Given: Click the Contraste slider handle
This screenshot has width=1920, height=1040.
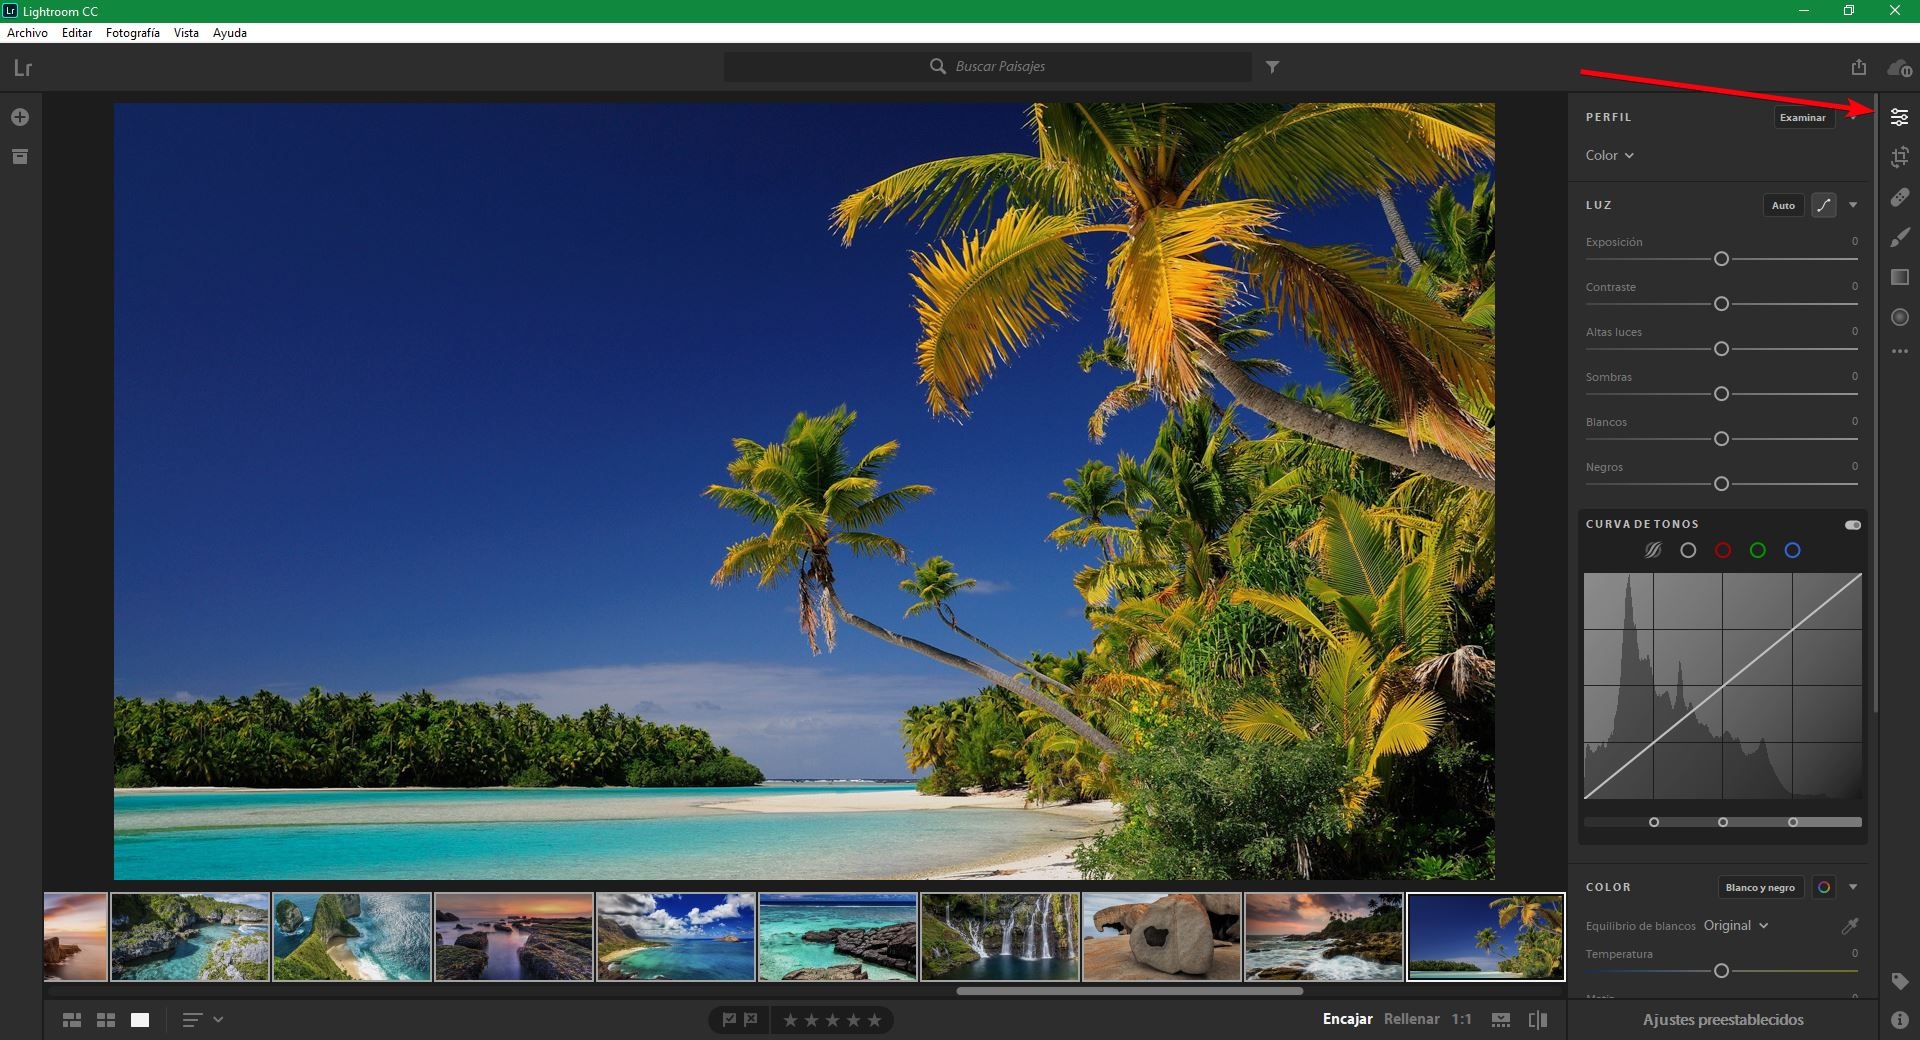Looking at the screenshot, I should (1721, 304).
